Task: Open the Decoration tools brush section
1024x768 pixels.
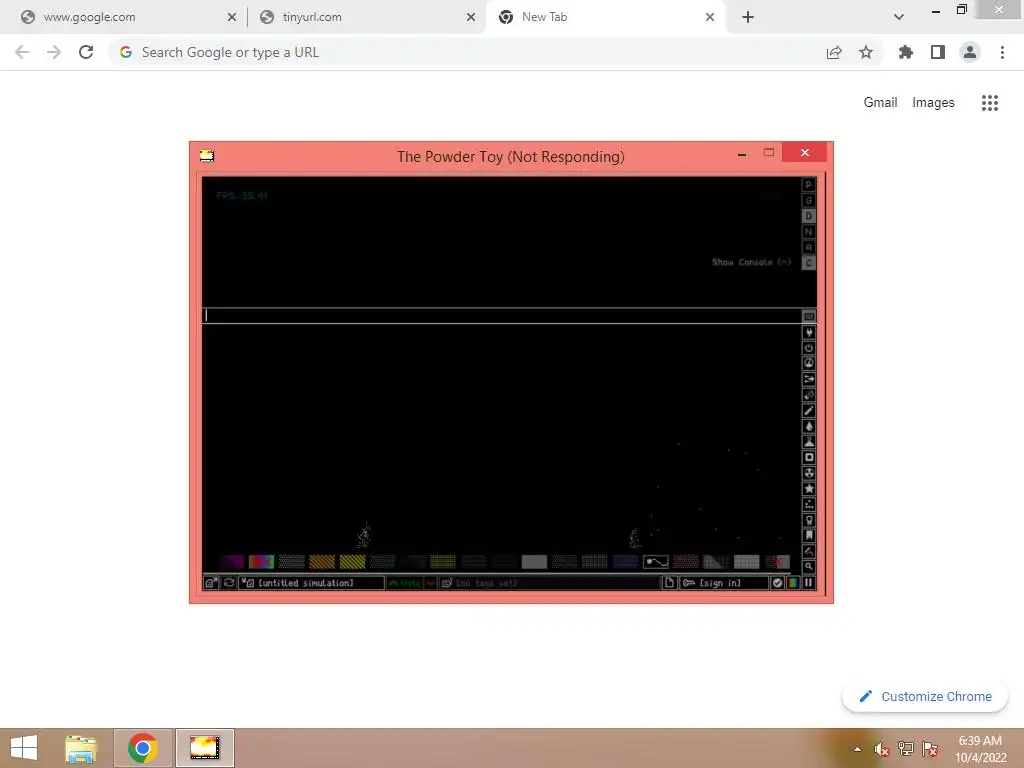Action: click(808, 552)
